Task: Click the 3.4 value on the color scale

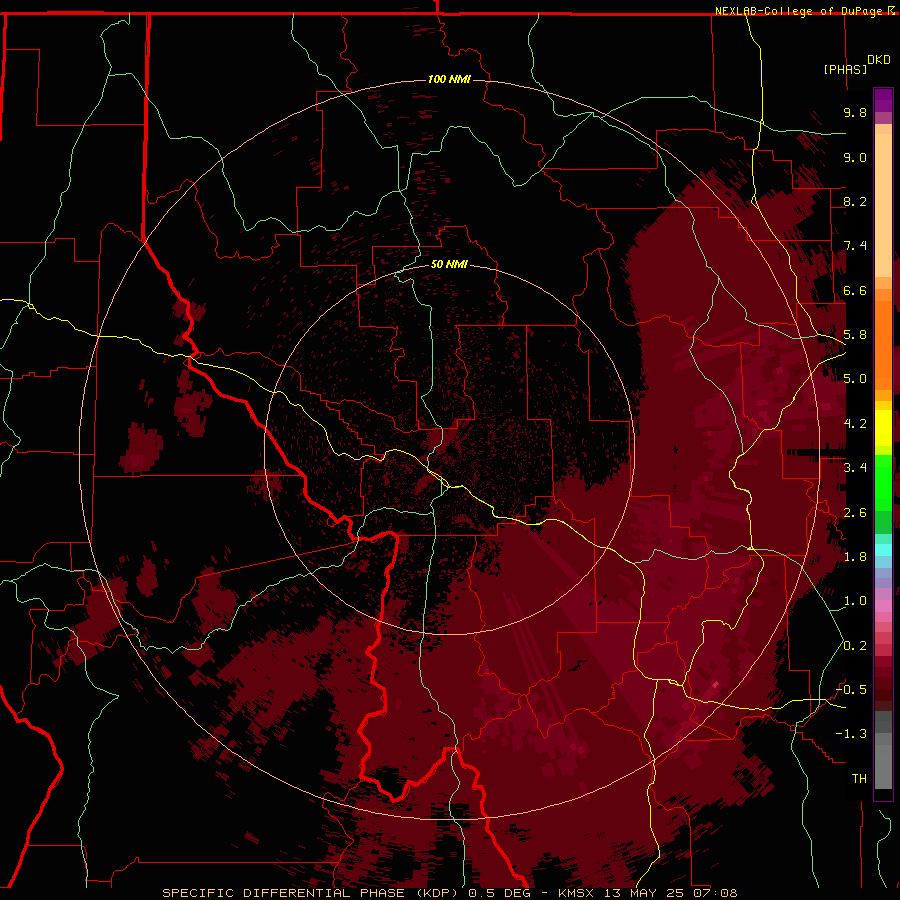Action: coord(855,468)
